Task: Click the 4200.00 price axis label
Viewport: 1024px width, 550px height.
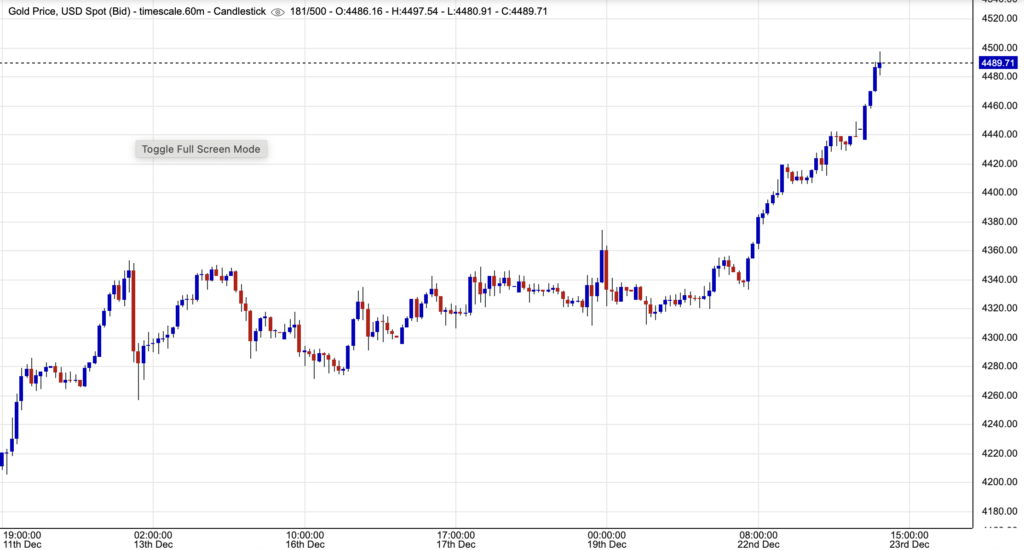Action: click(999, 482)
